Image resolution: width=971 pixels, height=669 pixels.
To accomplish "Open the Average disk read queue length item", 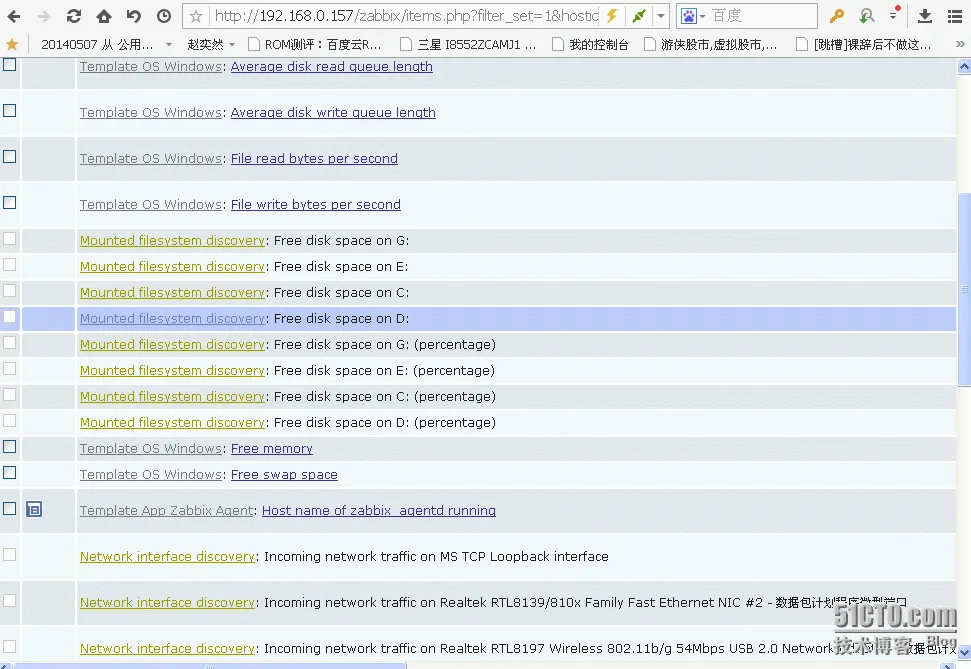I will [x=331, y=67].
